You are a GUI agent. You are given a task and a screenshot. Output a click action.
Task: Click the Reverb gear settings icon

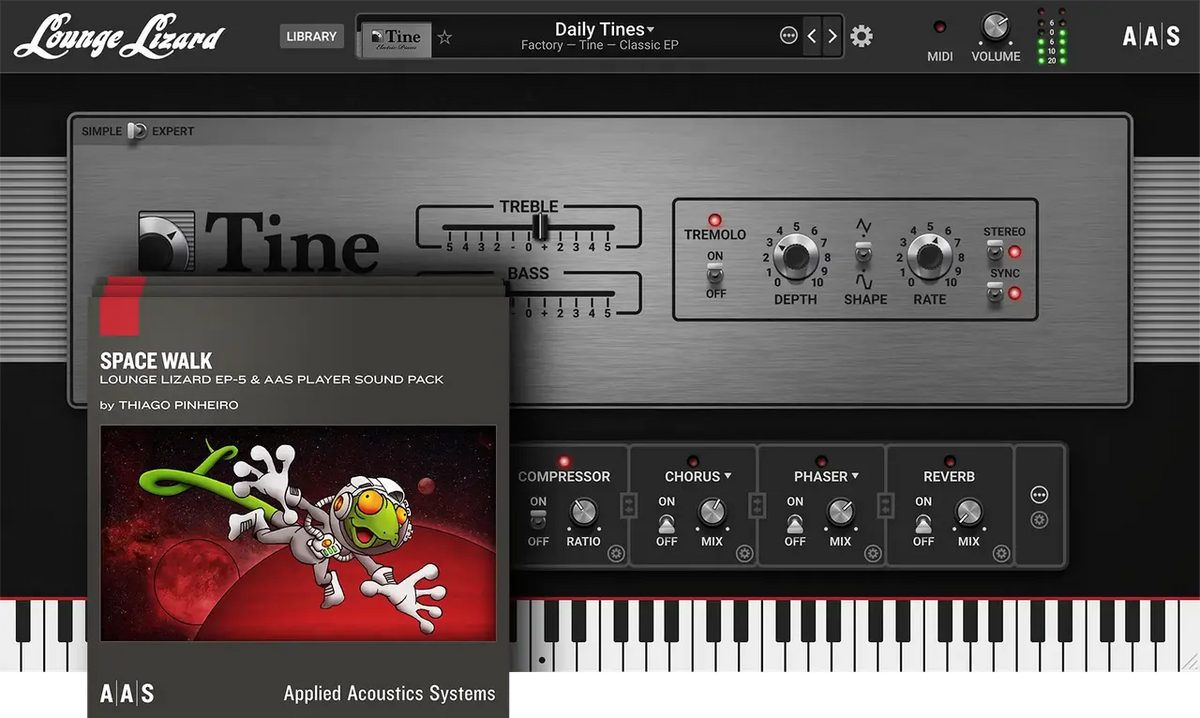(x=1001, y=552)
